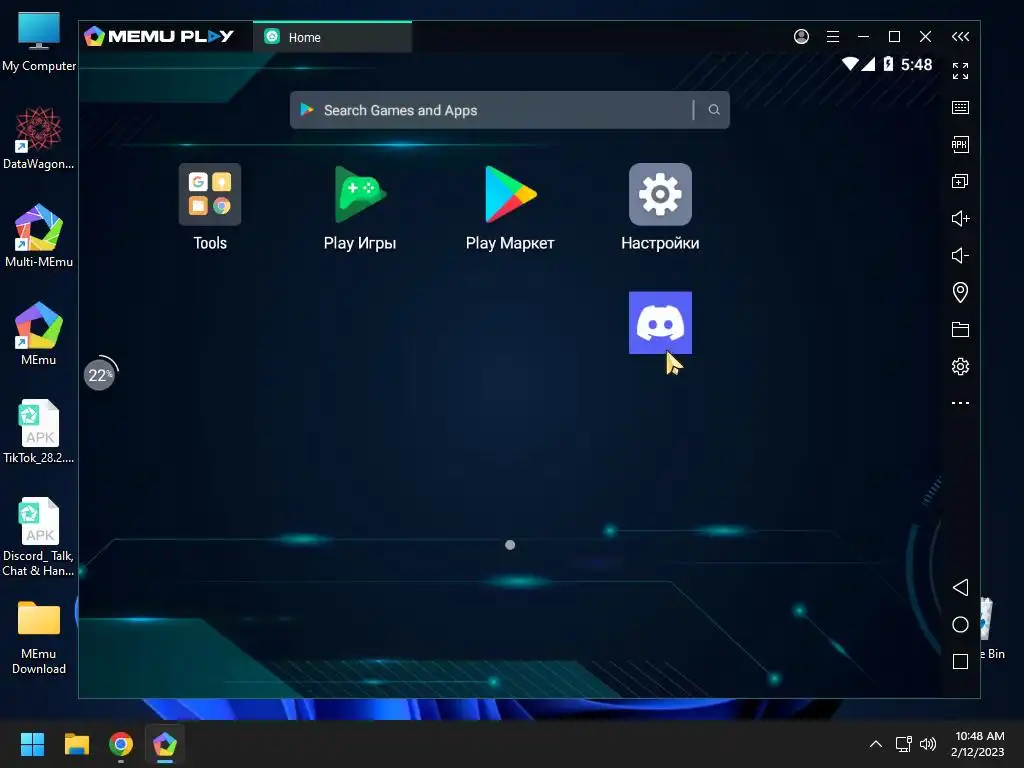Image resolution: width=1024 pixels, height=768 pixels.
Task: Open Настройки Android settings
Action: click(x=660, y=207)
